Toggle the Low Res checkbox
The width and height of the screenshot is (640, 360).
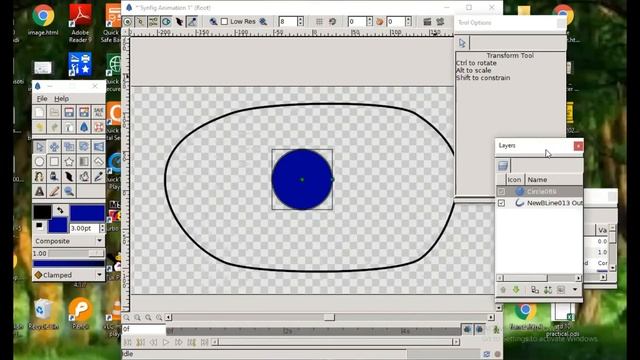tap(224, 22)
